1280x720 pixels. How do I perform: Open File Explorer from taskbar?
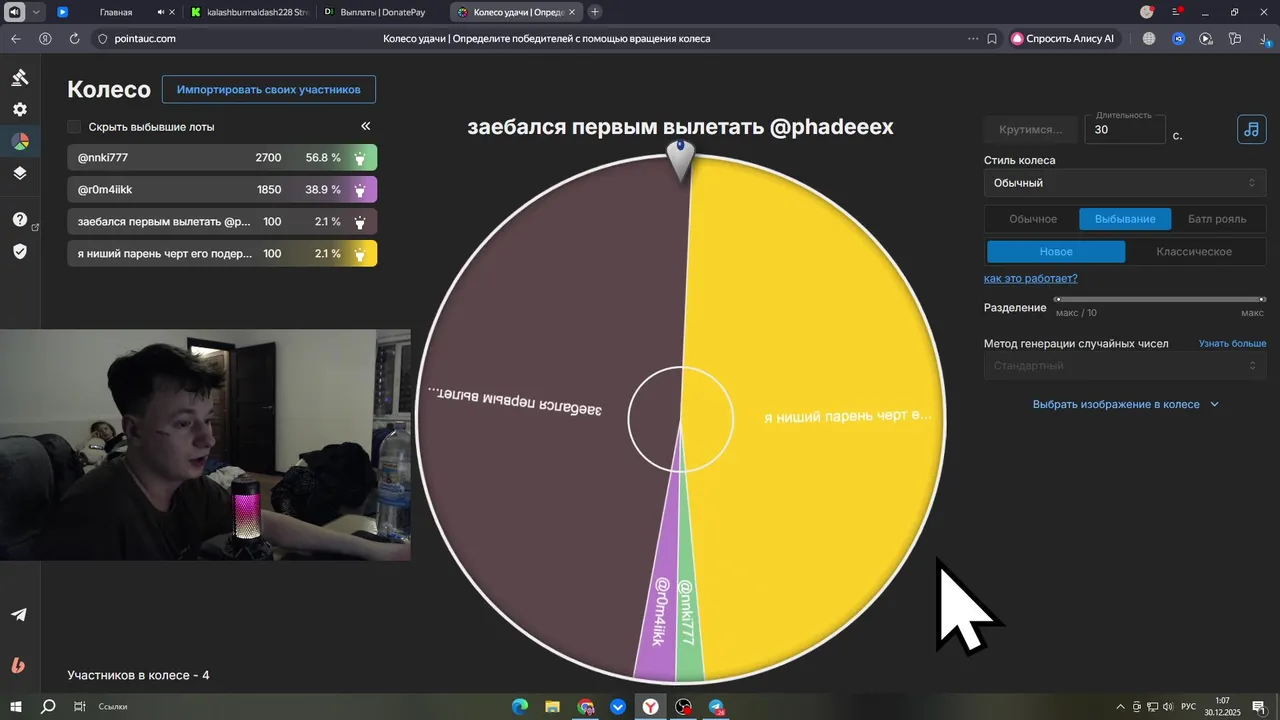tap(553, 707)
